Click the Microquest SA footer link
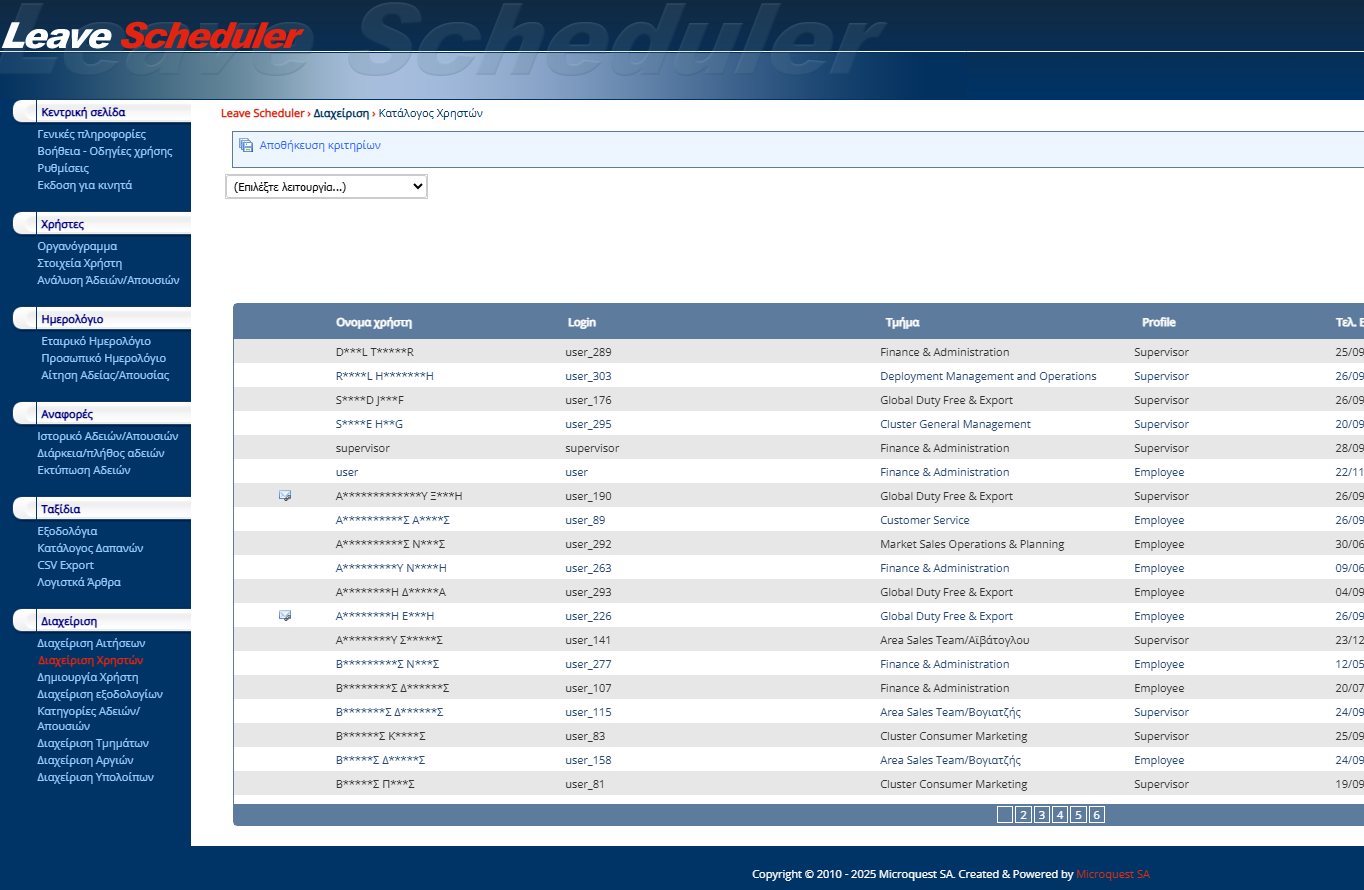Image resolution: width=1364 pixels, height=890 pixels. [x=1113, y=874]
